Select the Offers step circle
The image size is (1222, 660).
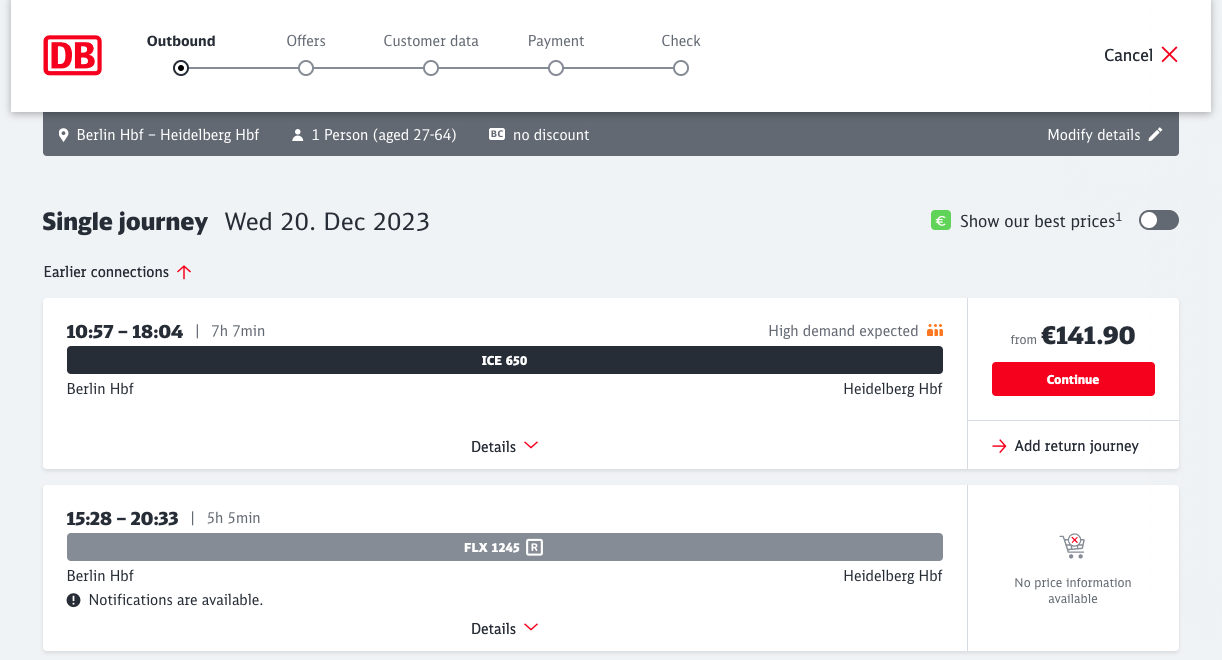(x=306, y=68)
